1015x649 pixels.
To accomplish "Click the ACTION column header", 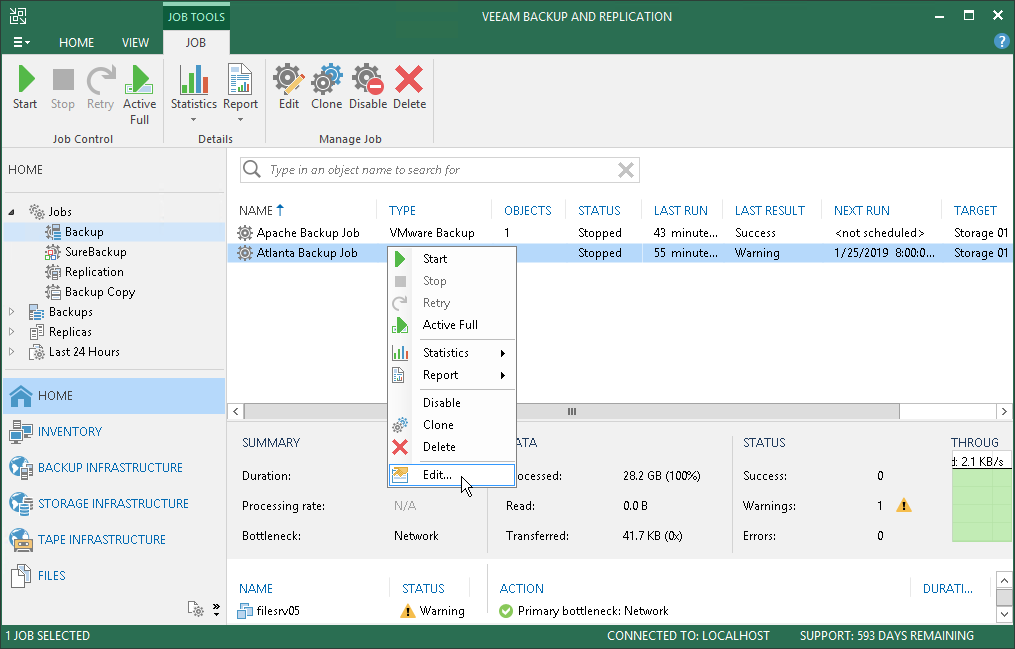I will [522, 588].
